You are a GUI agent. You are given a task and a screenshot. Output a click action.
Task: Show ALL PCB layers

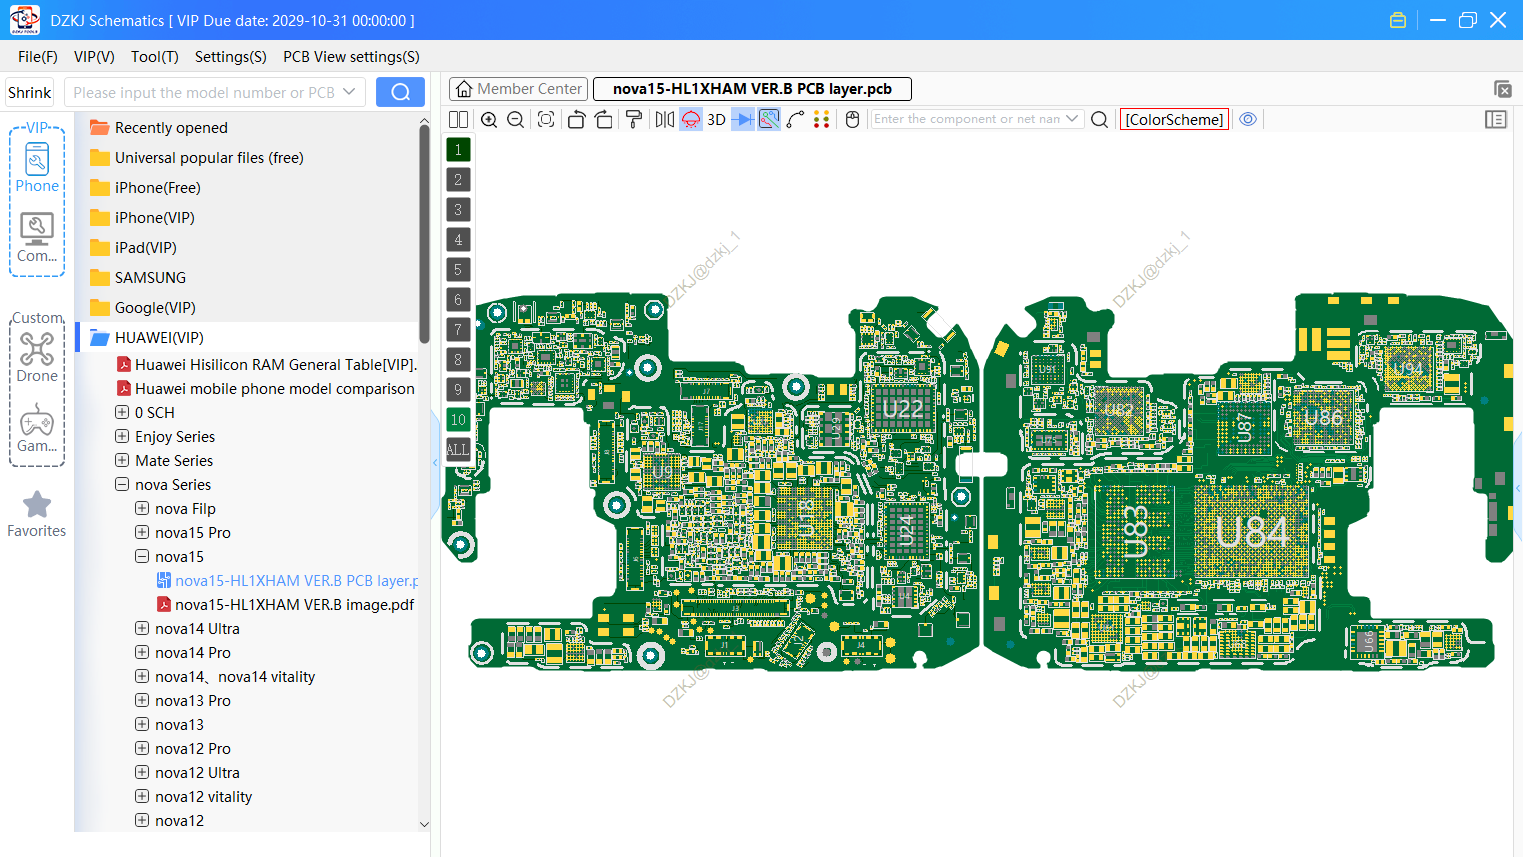tap(458, 450)
